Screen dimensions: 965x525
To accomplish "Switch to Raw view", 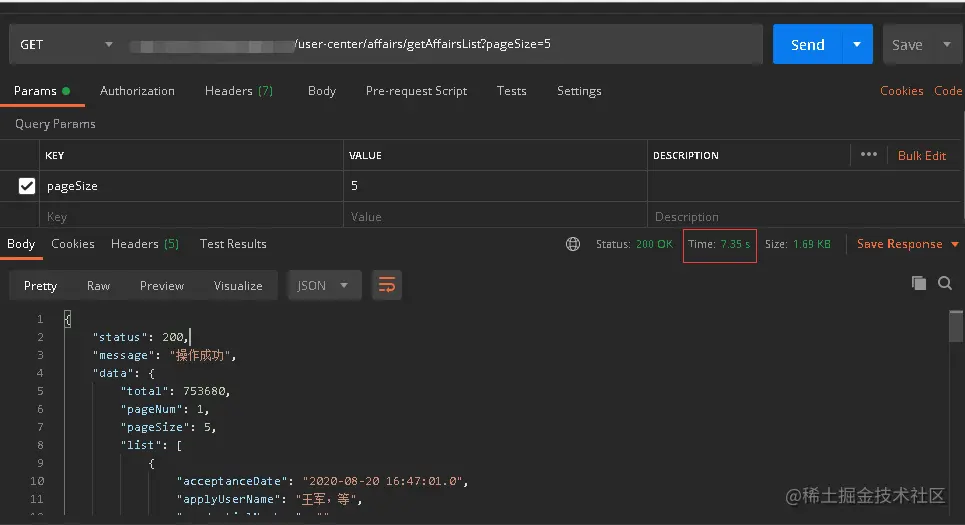I will tap(98, 286).
